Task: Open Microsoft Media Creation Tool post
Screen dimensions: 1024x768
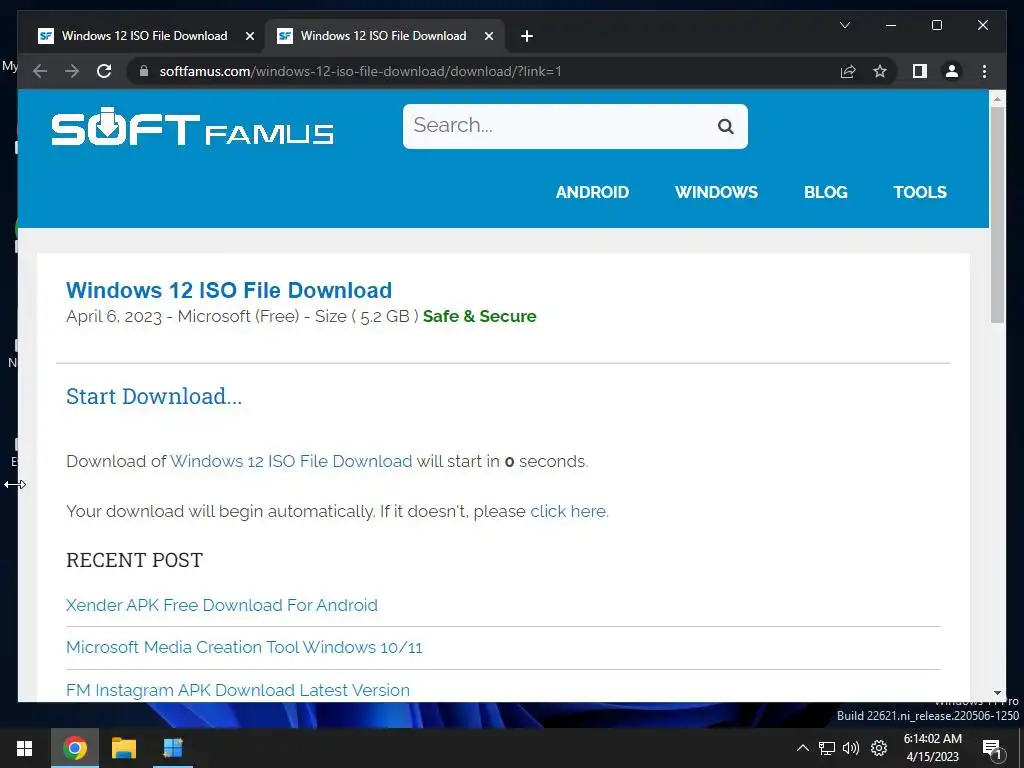Action: (244, 647)
